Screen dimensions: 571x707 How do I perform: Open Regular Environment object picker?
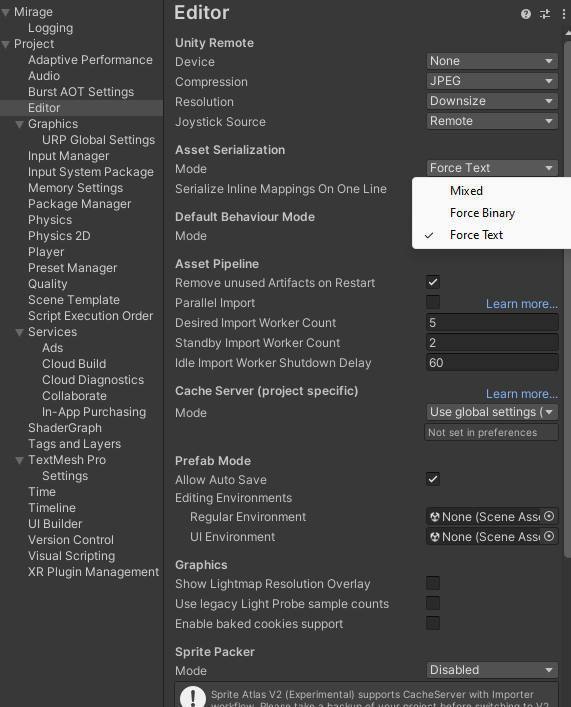click(549, 516)
